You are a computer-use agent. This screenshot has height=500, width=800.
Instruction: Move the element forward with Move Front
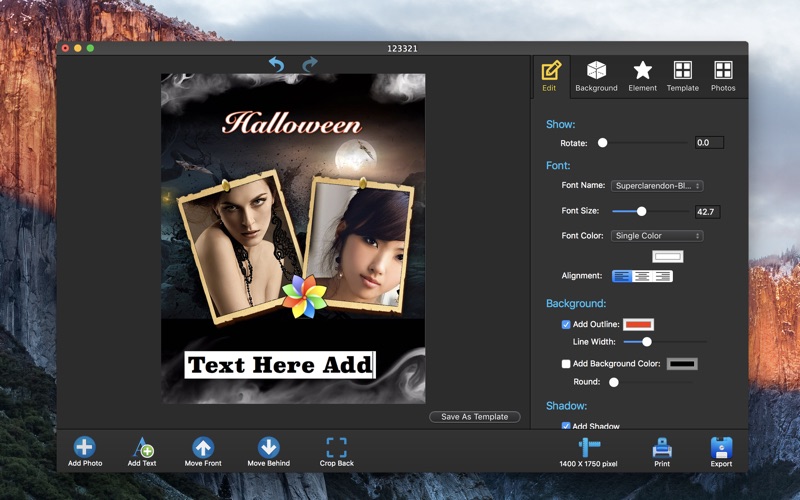(203, 447)
